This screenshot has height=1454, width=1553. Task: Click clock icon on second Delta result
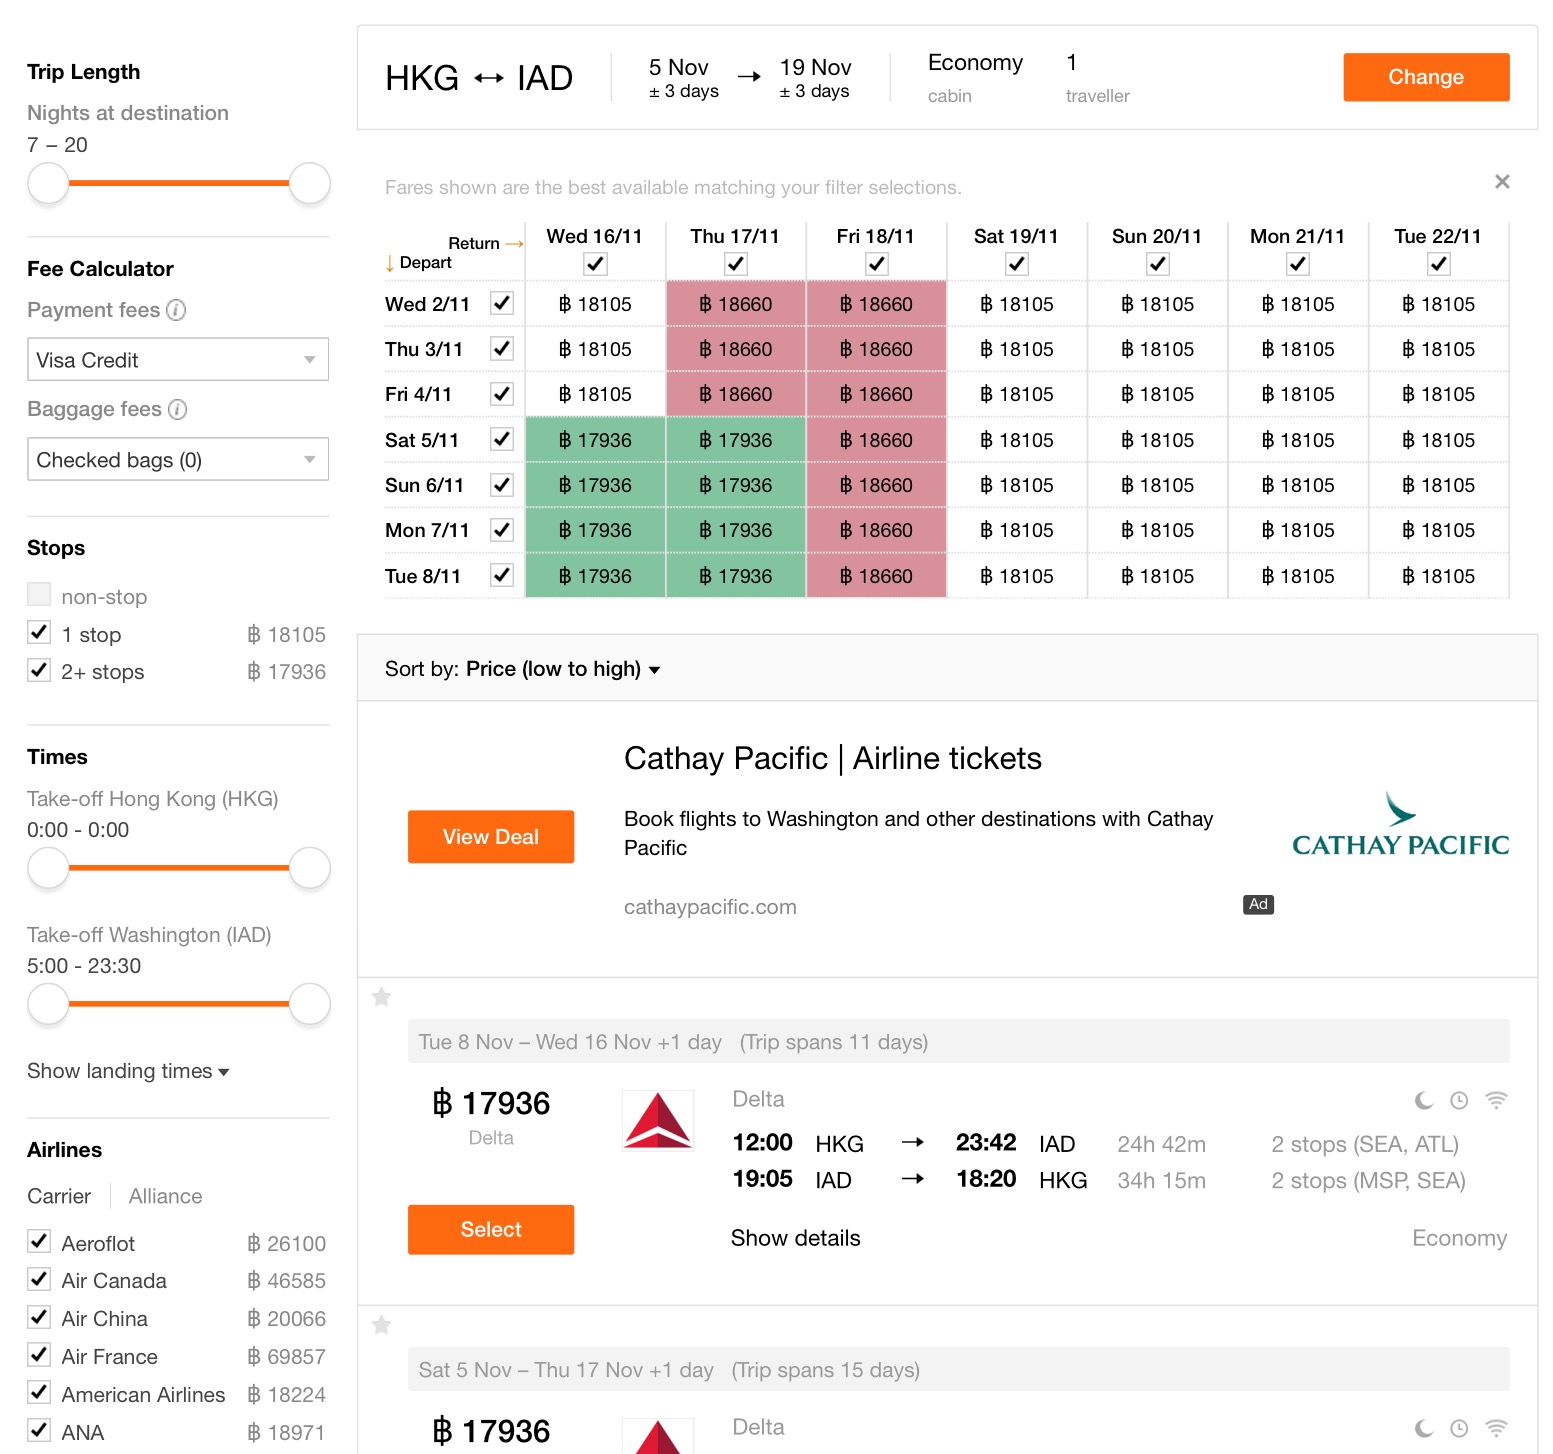pos(1459,1429)
